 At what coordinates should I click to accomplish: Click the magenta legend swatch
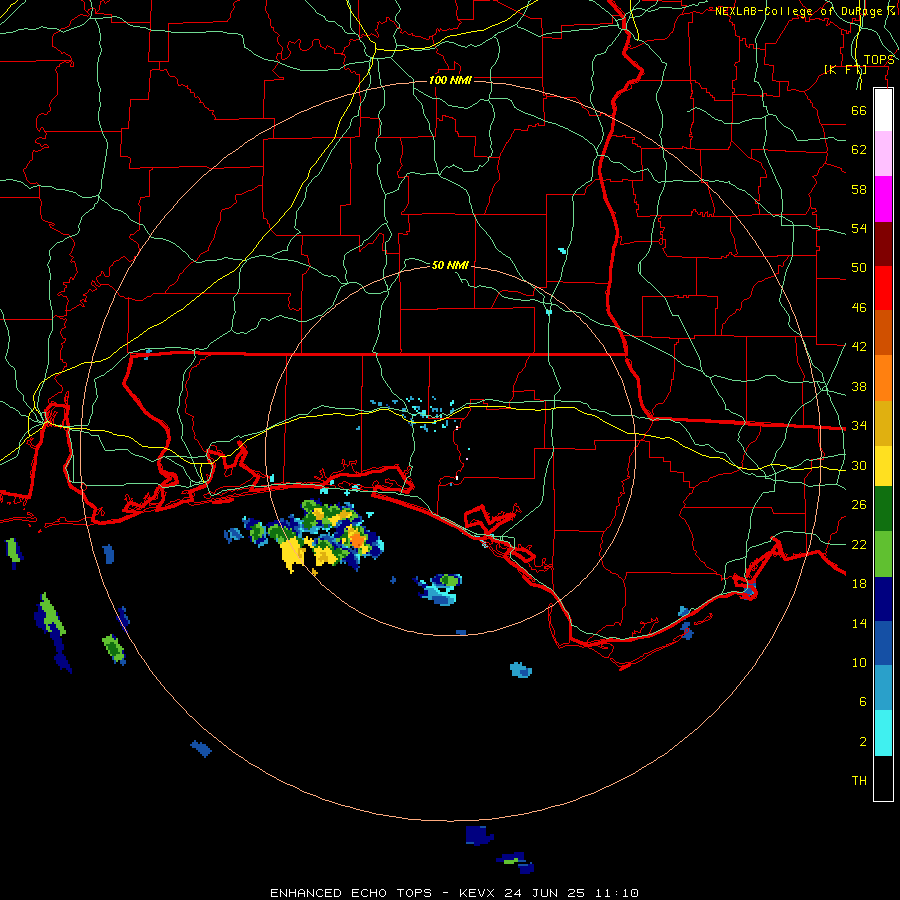tap(883, 199)
